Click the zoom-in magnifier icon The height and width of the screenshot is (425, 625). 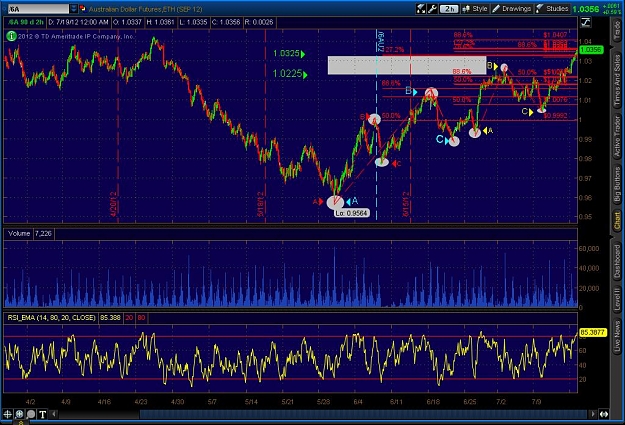click(x=19, y=414)
